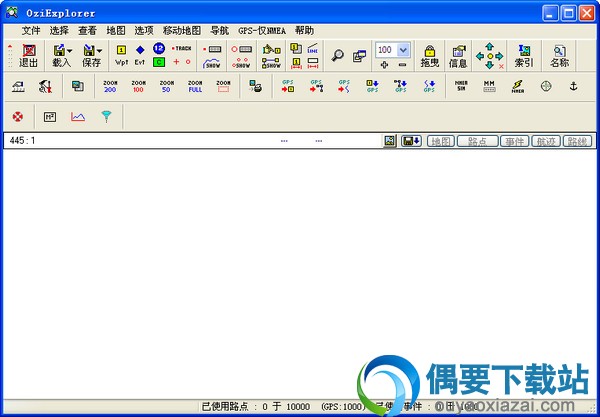Screen dimensions: 600x417
Task: Click the 退出 exit toolbar button
Action: tap(28, 56)
